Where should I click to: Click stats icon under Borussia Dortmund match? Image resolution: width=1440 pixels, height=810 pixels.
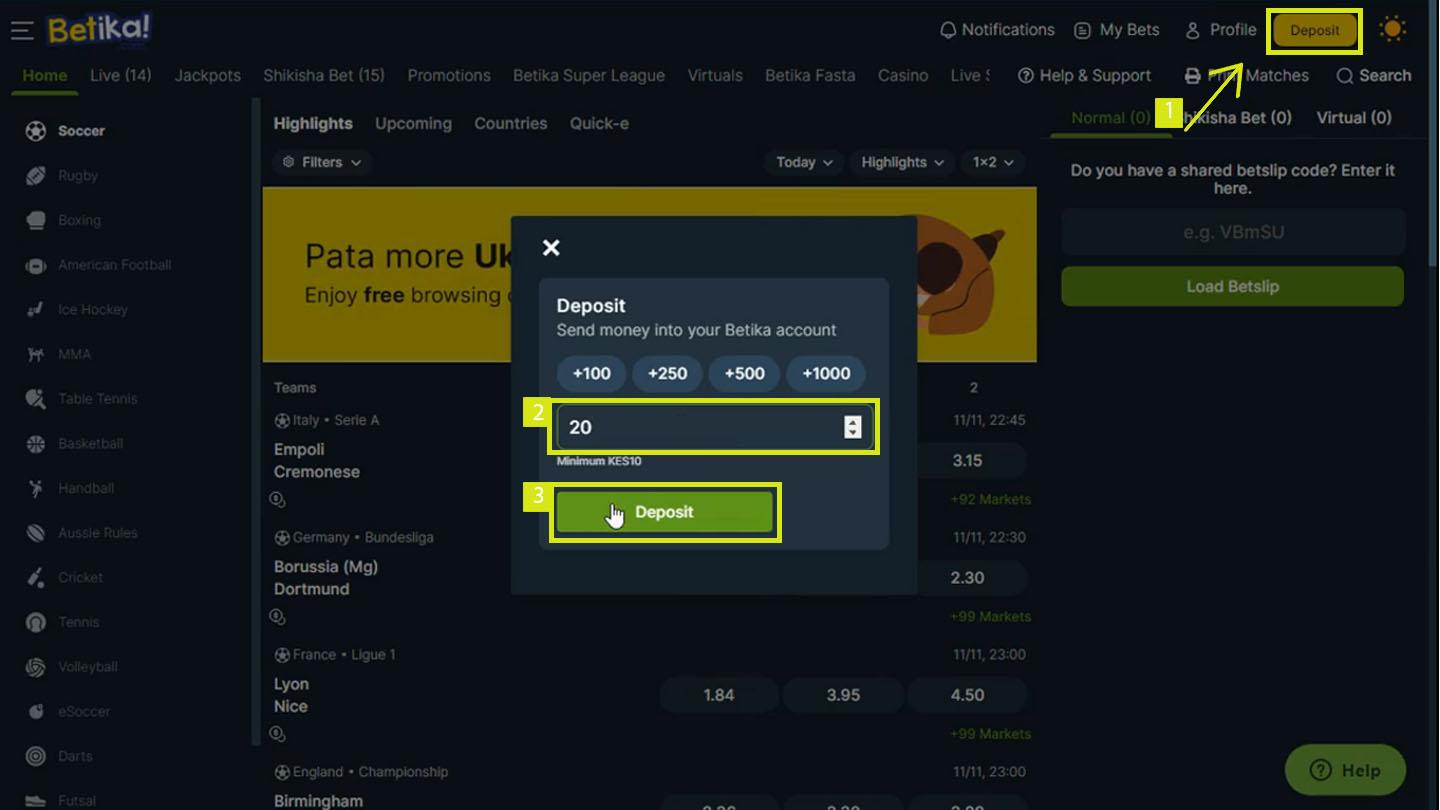coord(278,617)
